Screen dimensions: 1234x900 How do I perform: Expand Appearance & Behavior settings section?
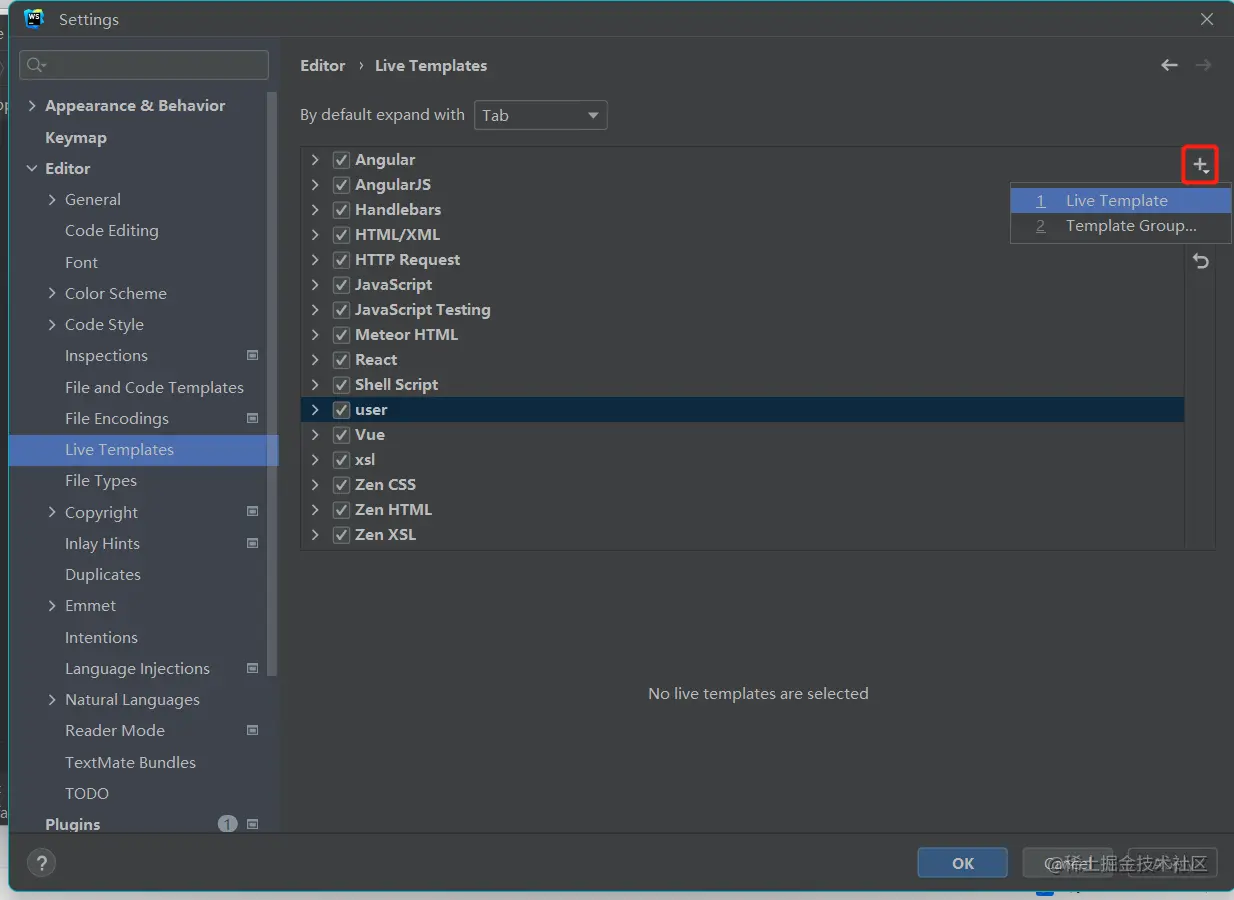[x=32, y=106]
